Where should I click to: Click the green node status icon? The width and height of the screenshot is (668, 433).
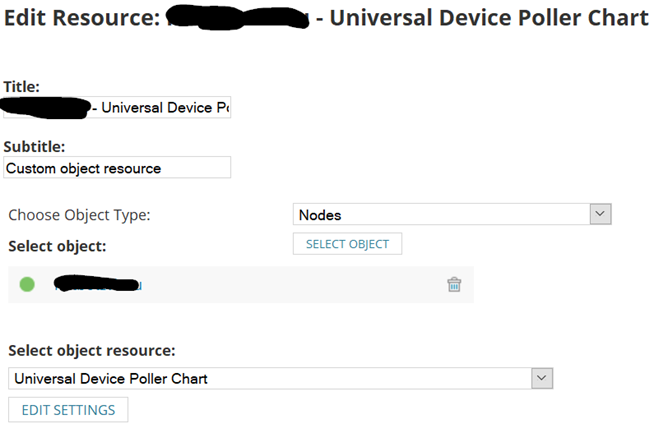coord(27,285)
